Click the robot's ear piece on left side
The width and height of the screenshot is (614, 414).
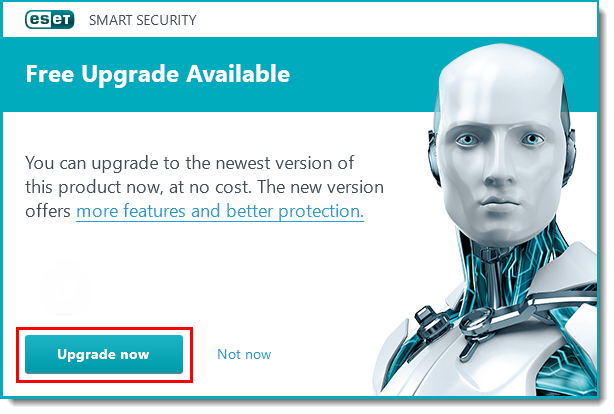pyautogui.click(x=433, y=157)
